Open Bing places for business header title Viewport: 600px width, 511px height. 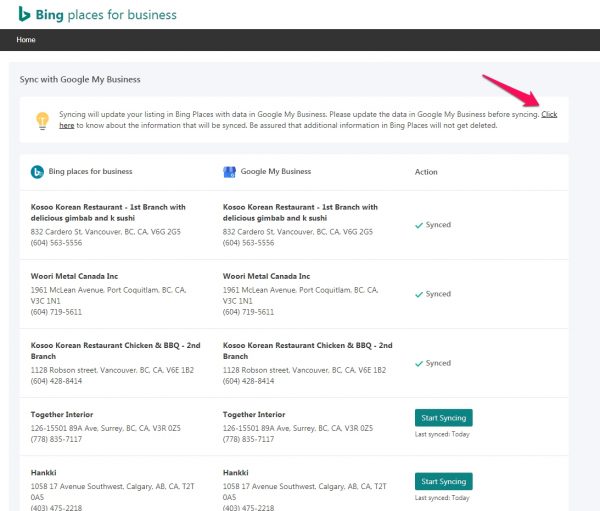[106, 15]
